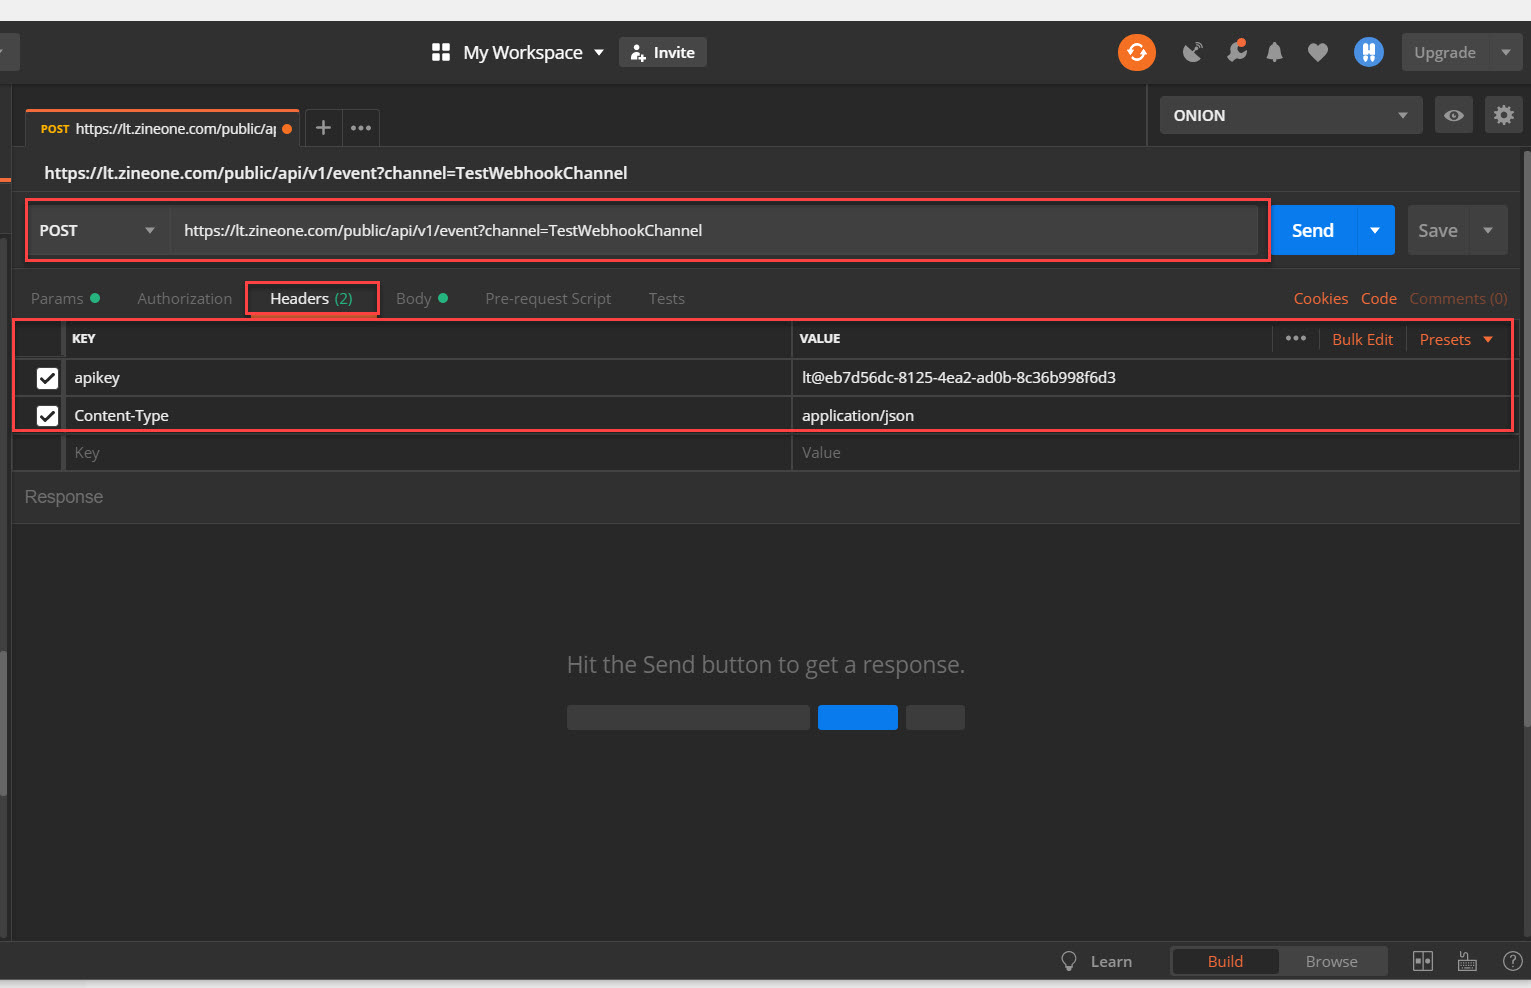Click the blue Send button
Image resolution: width=1531 pixels, height=988 pixels.
point(1313,231)
